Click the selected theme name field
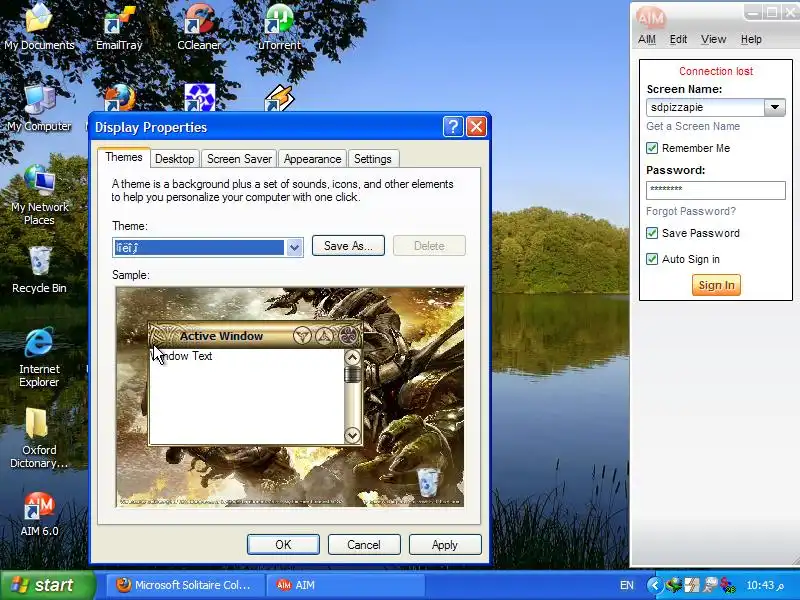Image resolution: width=800 pixels, height=600 pixels. (199, 247)
